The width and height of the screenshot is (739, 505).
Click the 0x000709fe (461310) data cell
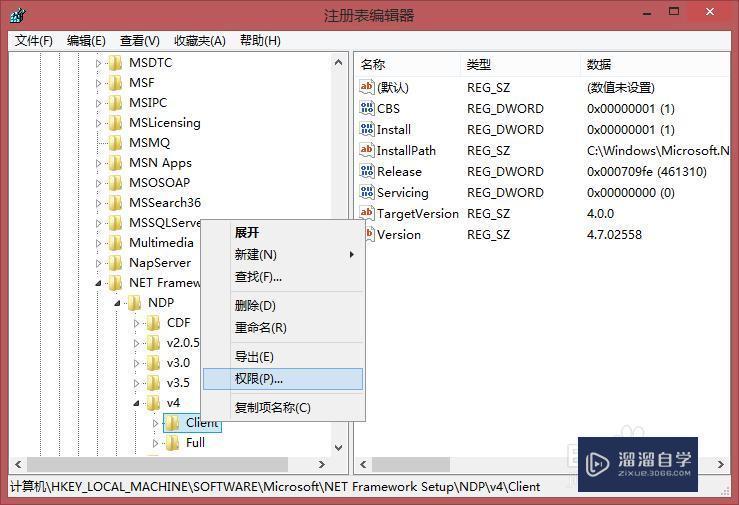(647, 171)
